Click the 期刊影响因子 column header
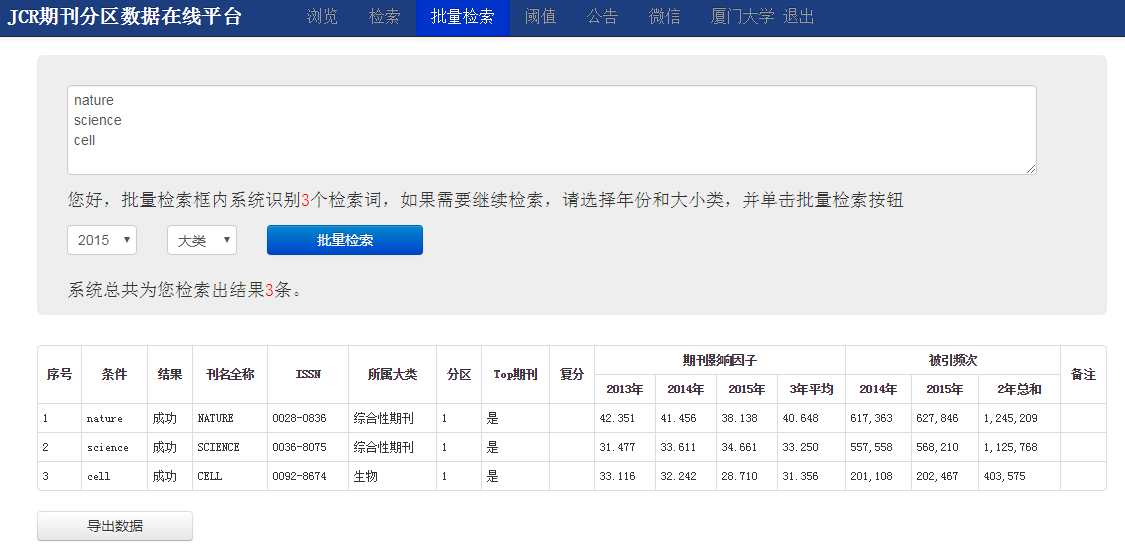1125x545 pixels. 719,360
